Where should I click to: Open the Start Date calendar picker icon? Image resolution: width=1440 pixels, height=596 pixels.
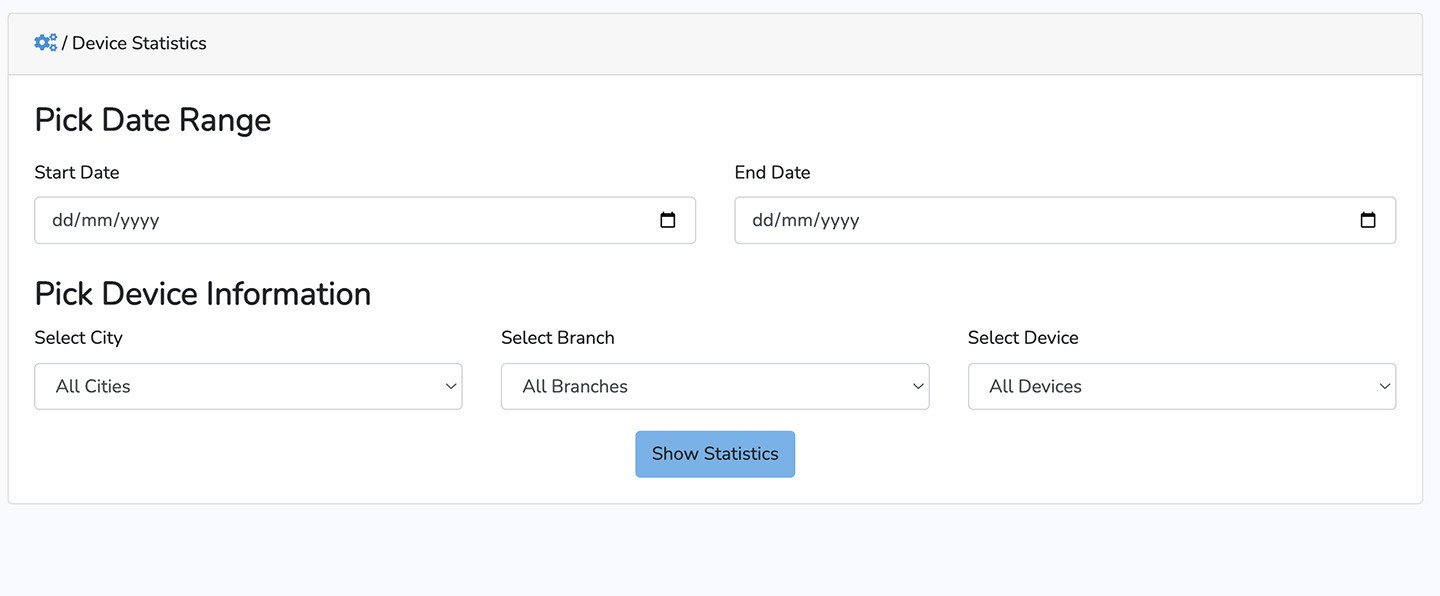click(x=668, y=220)
